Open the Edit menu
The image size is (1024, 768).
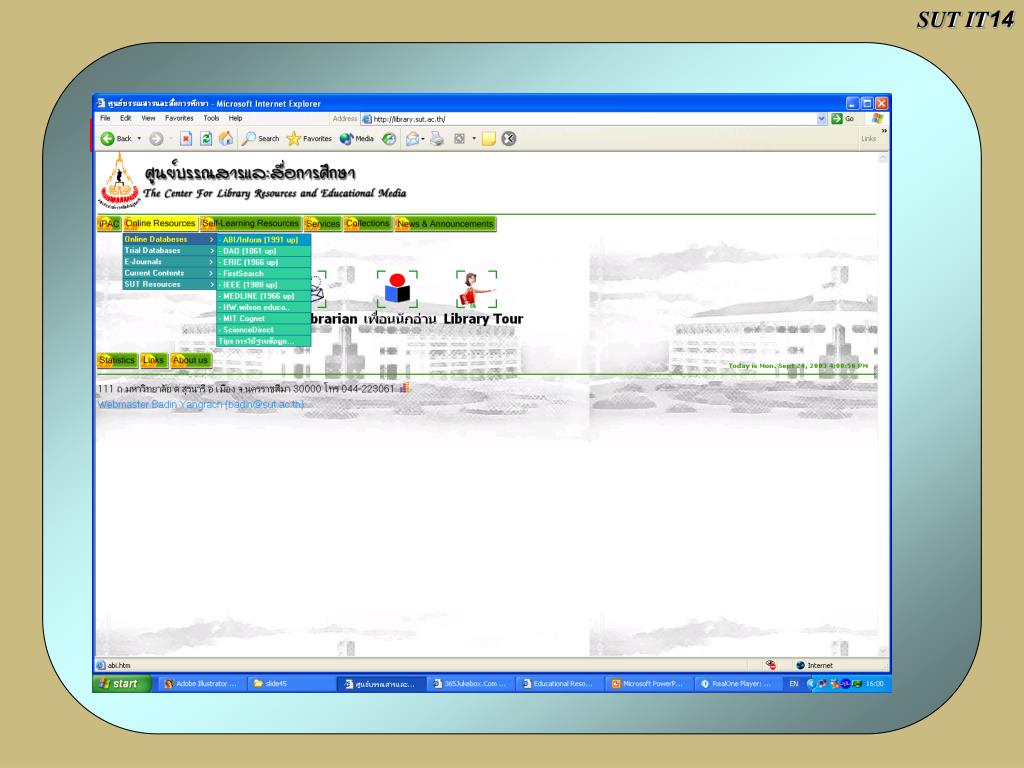click(x=125, y=118)
